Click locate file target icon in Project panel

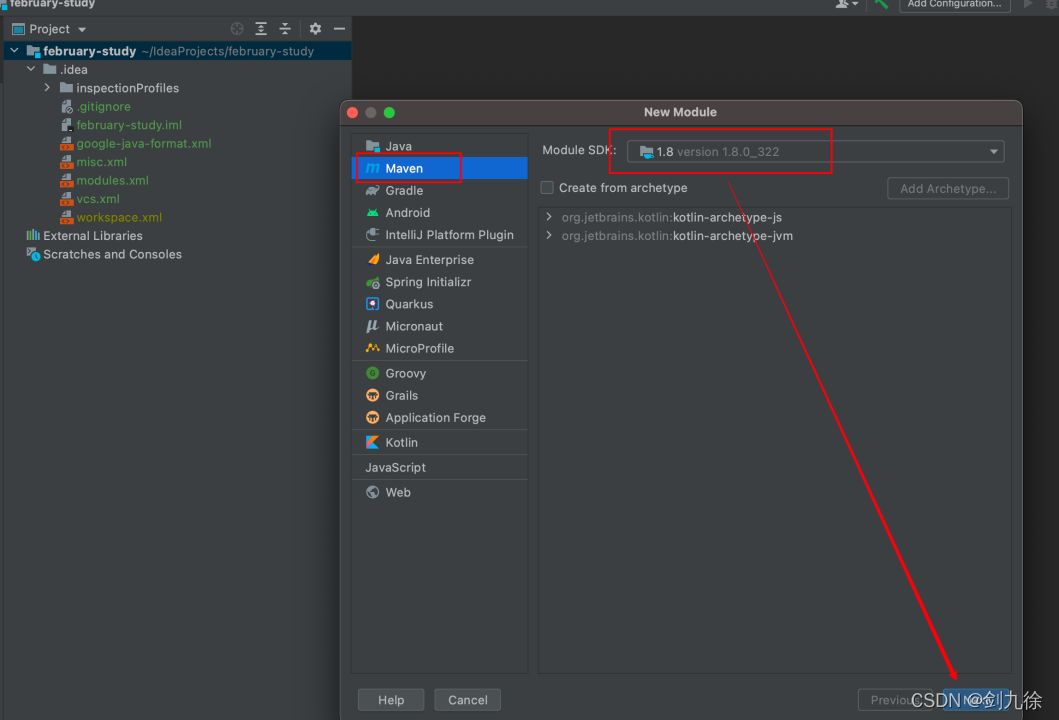[x=237, y=28]
